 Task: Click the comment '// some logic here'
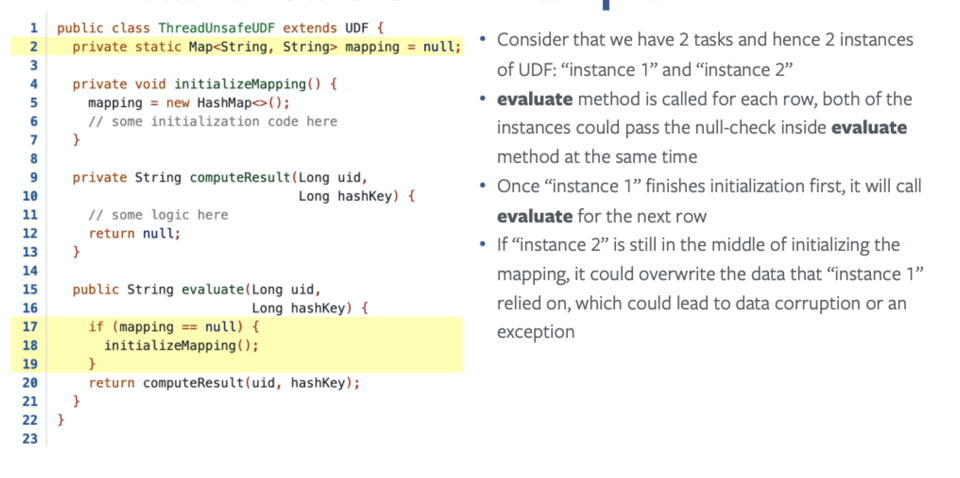[158, 215]
